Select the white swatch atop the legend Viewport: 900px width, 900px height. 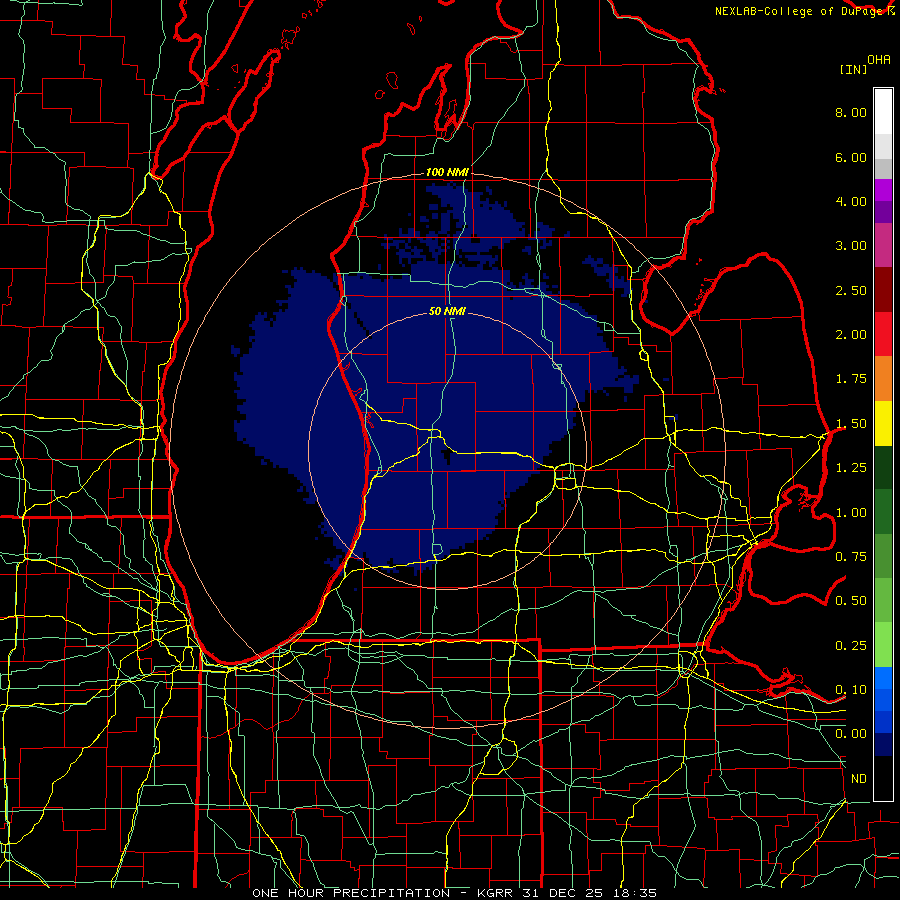pos(883,111)
